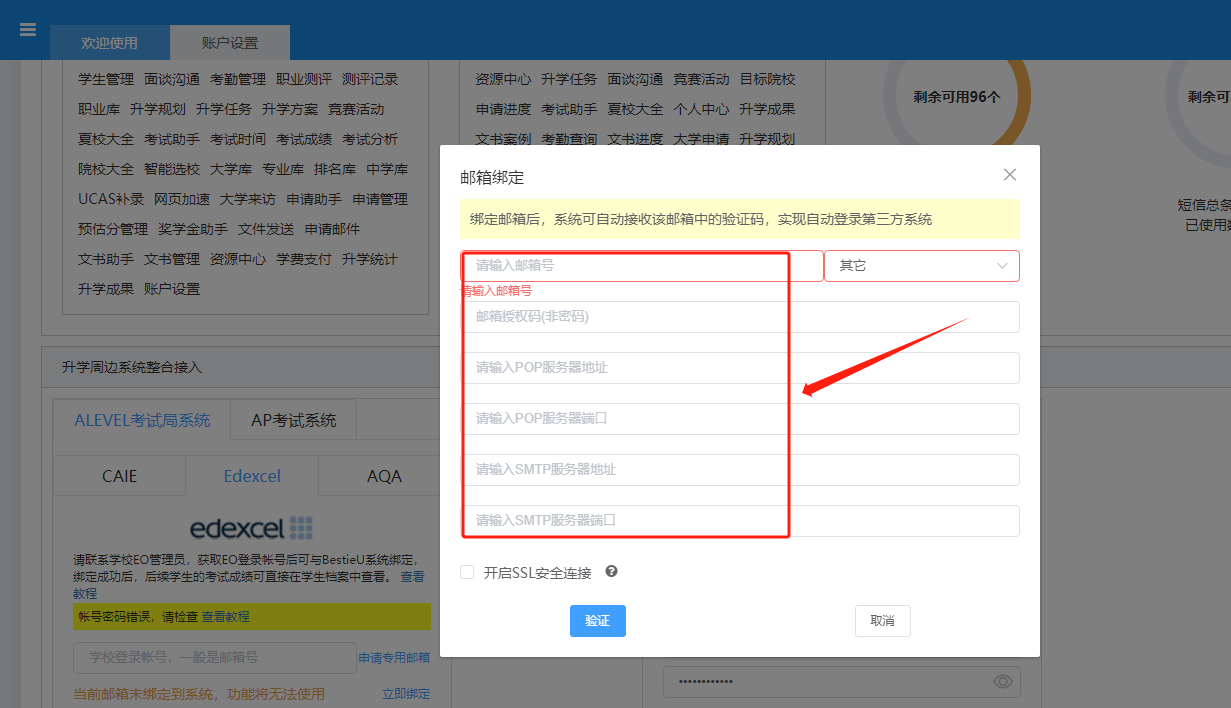1231x708 pixels.
Task: Focus the 请输入邮箱号 input field
Action: tap(642, 266)
